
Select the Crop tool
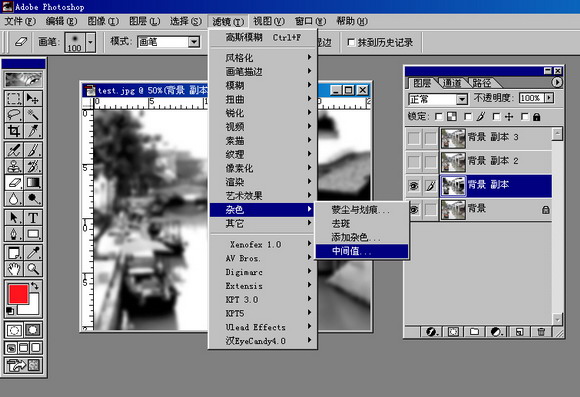click(14, 131)
